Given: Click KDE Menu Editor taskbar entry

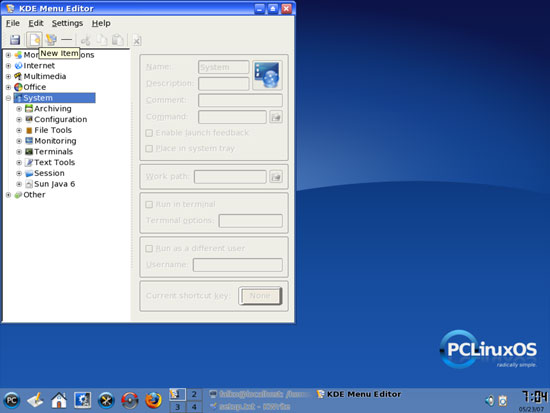Looking at the screenshot, I should (359, 394).
